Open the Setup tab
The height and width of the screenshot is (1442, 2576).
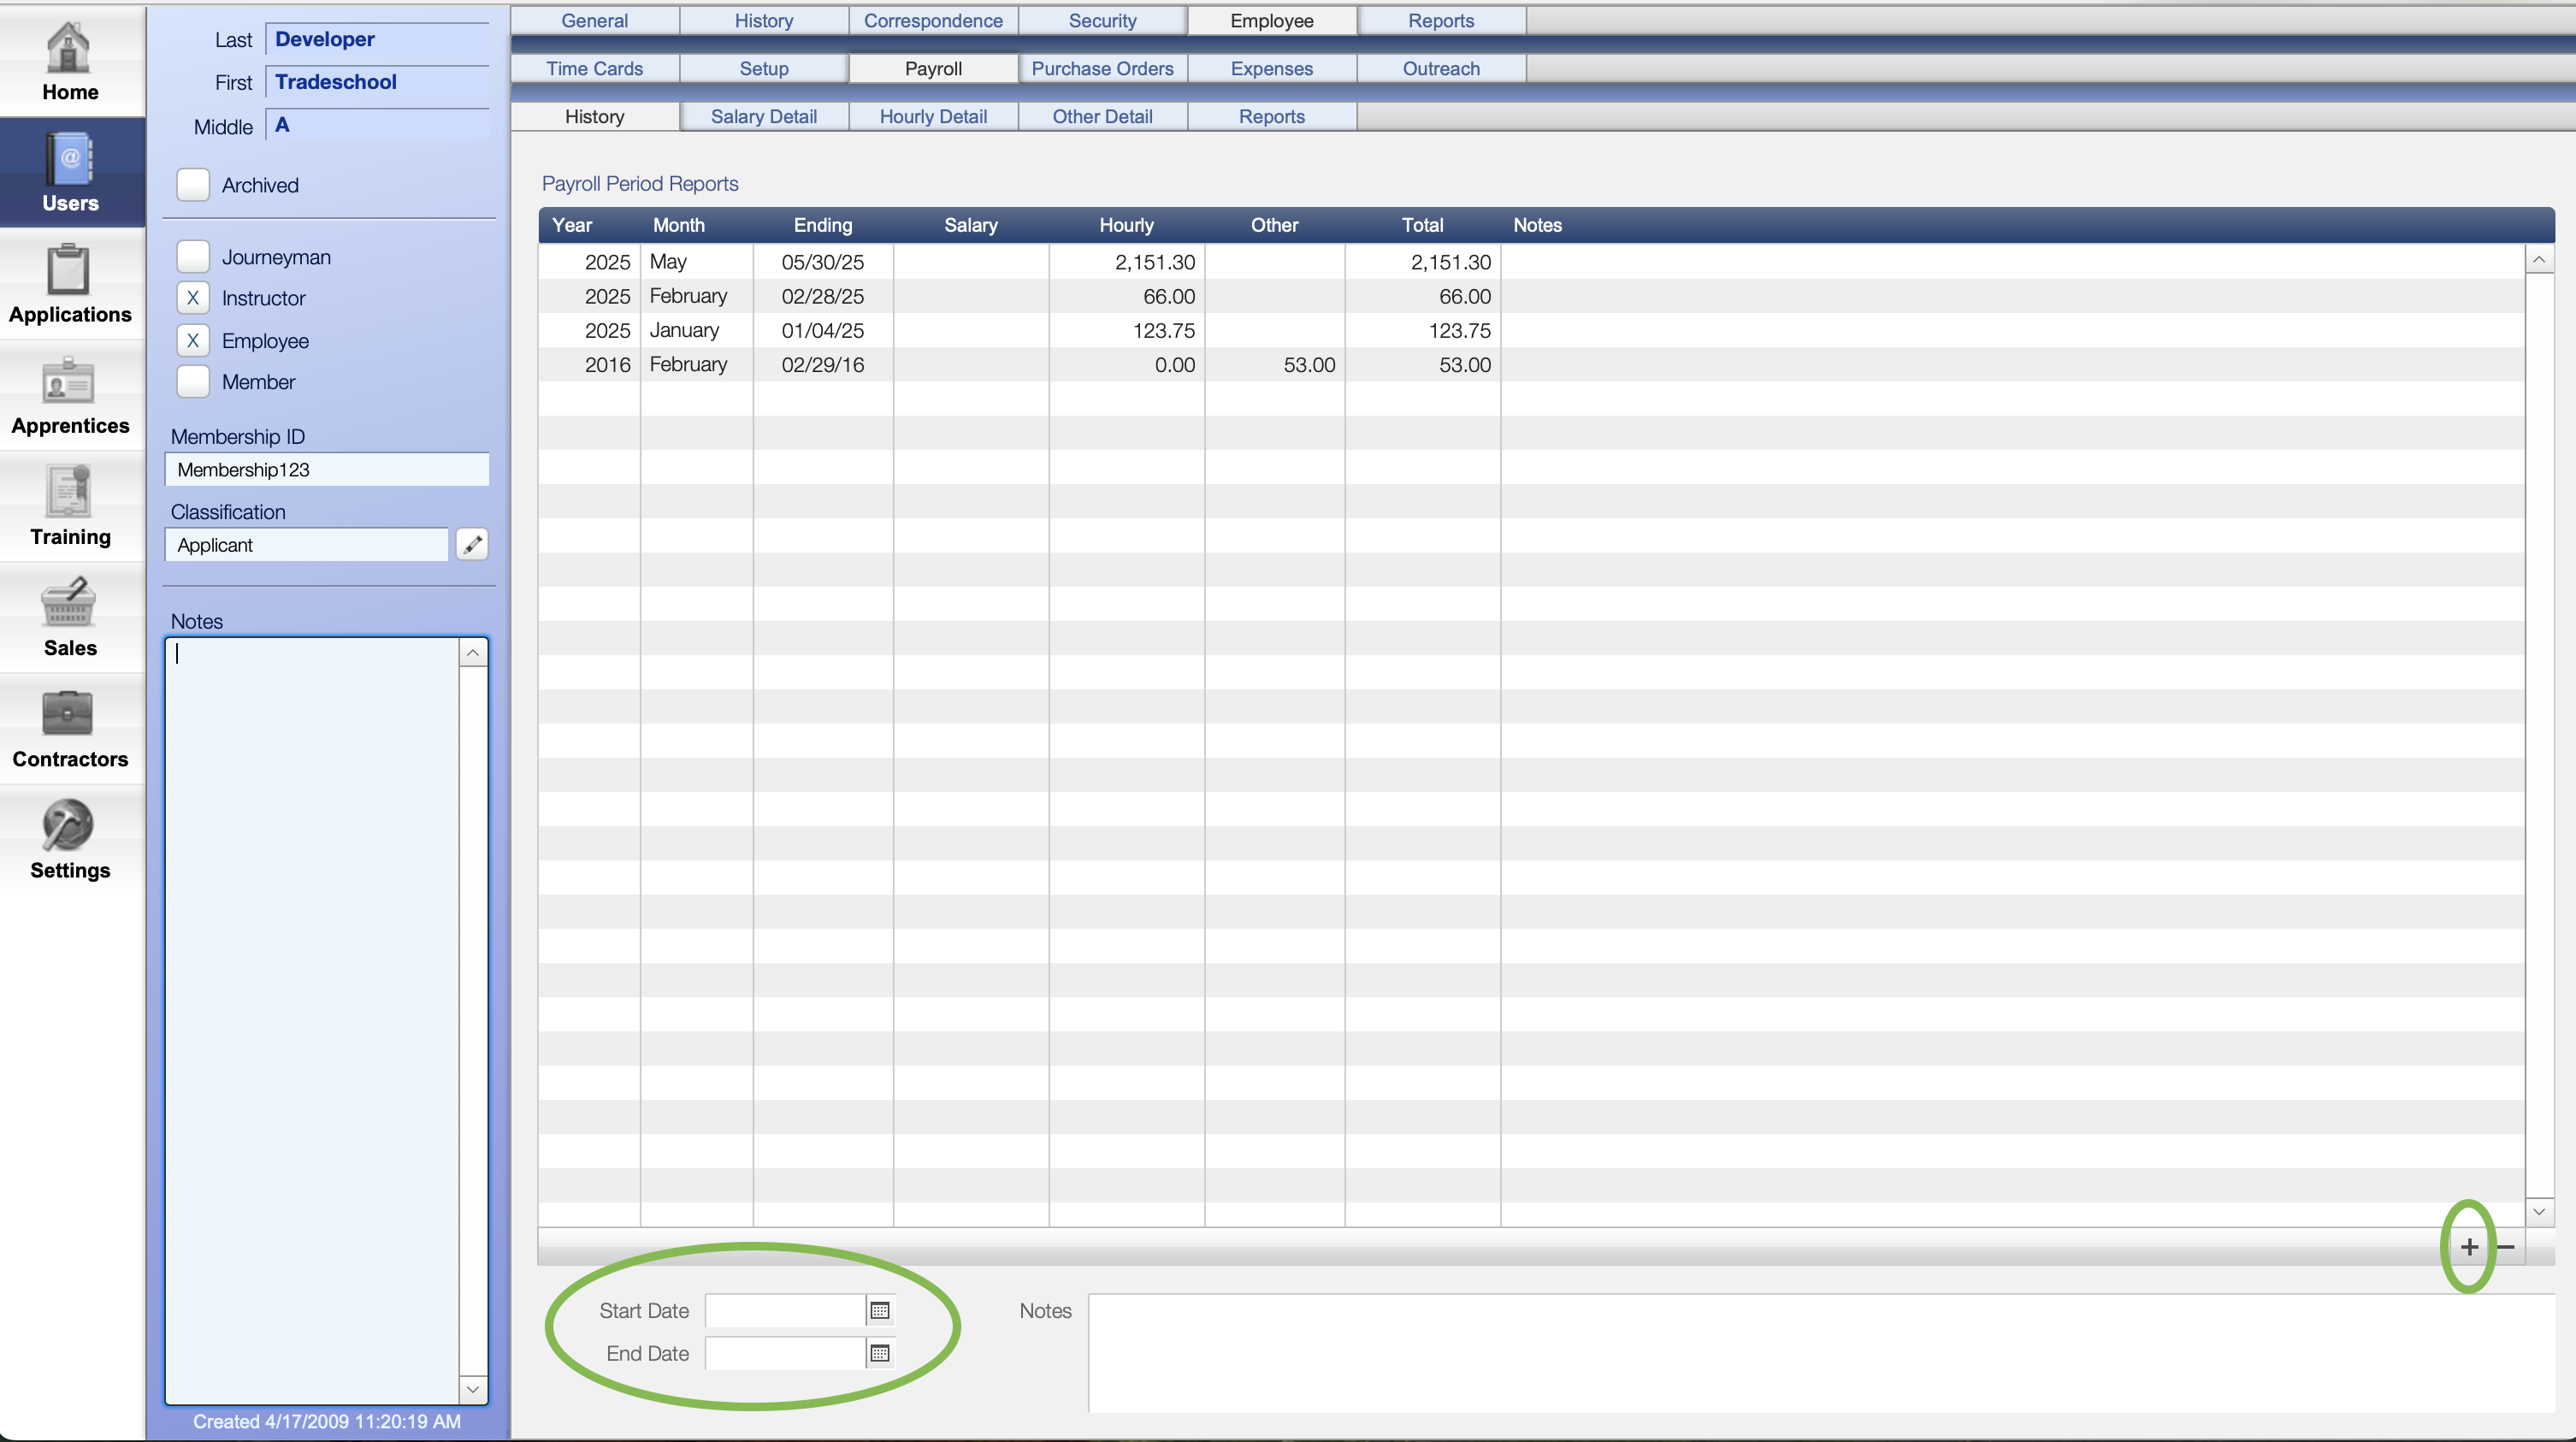tap(764, 69)
